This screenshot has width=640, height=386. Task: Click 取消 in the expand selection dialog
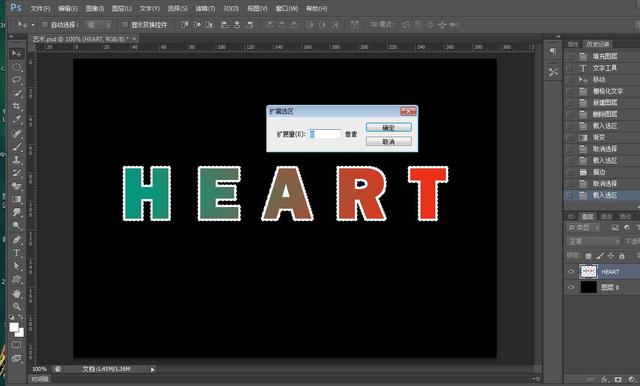[389, 142]
